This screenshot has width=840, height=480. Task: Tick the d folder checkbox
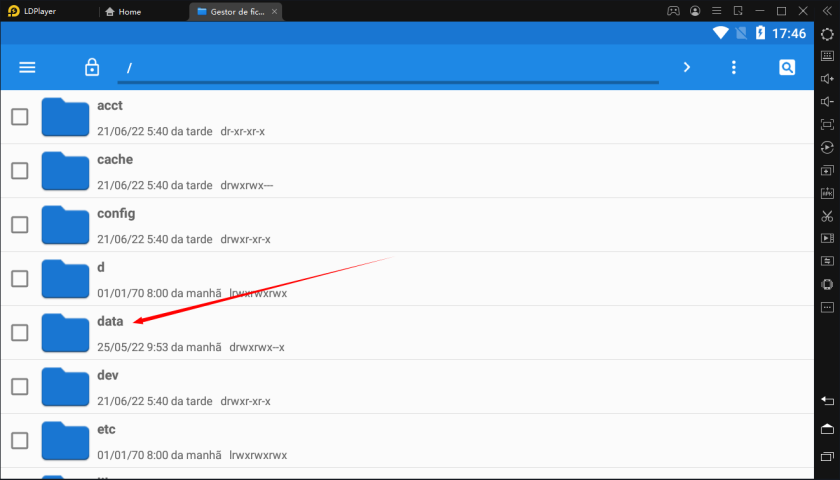tap(20, 279)
